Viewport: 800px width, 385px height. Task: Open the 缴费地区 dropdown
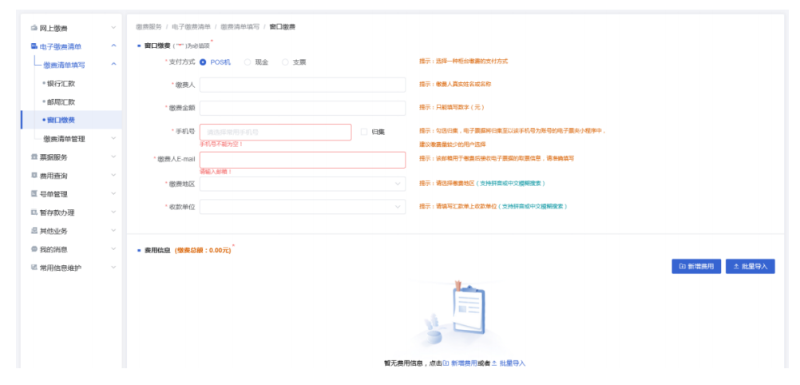[303, 184]
